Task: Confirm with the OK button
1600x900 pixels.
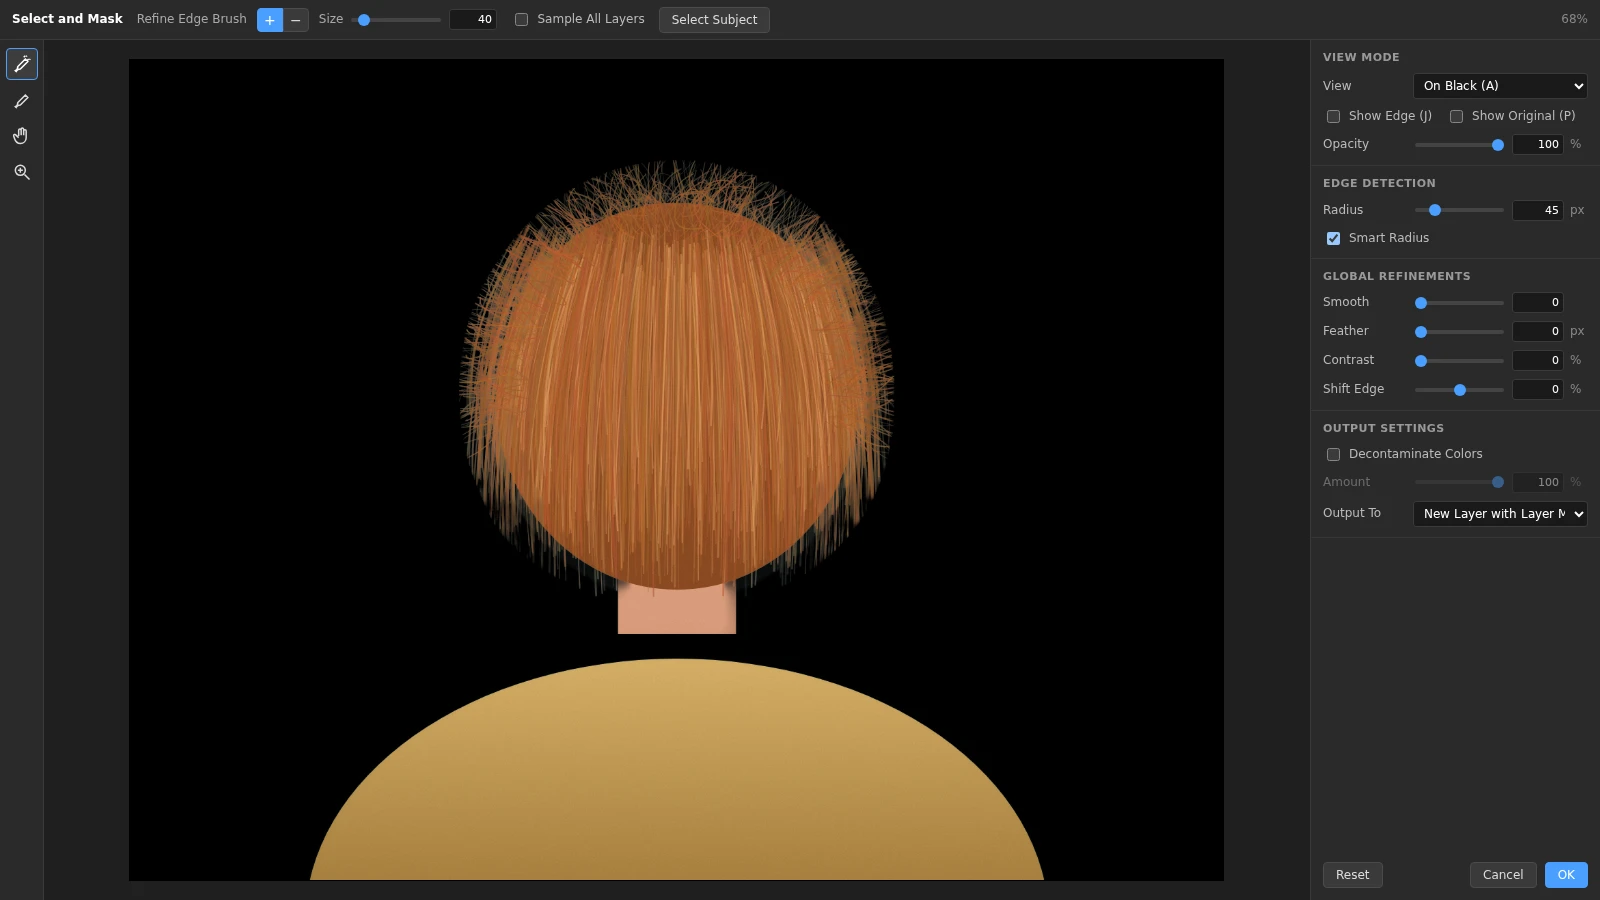Action: 1566,875
